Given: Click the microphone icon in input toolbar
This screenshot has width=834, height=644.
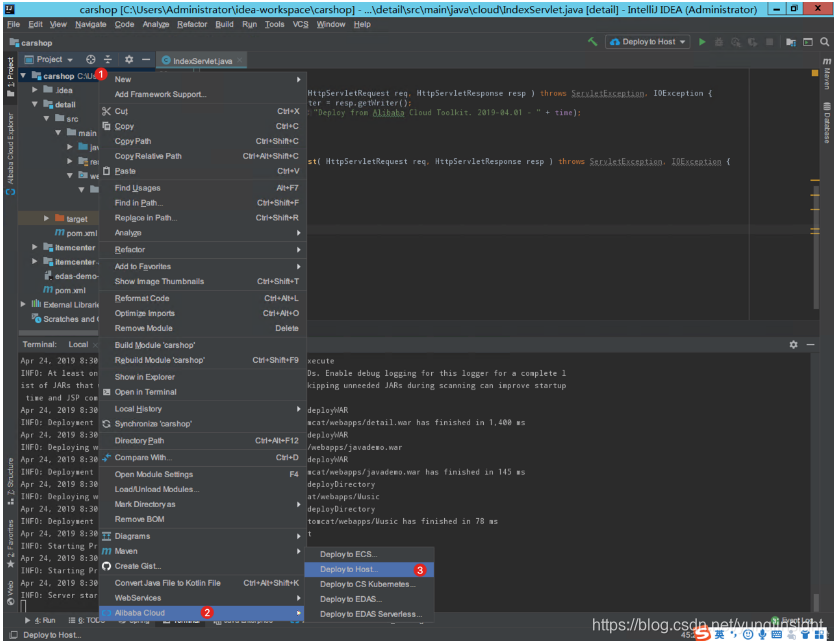Looking at the screenshot, I should point(762,634).
